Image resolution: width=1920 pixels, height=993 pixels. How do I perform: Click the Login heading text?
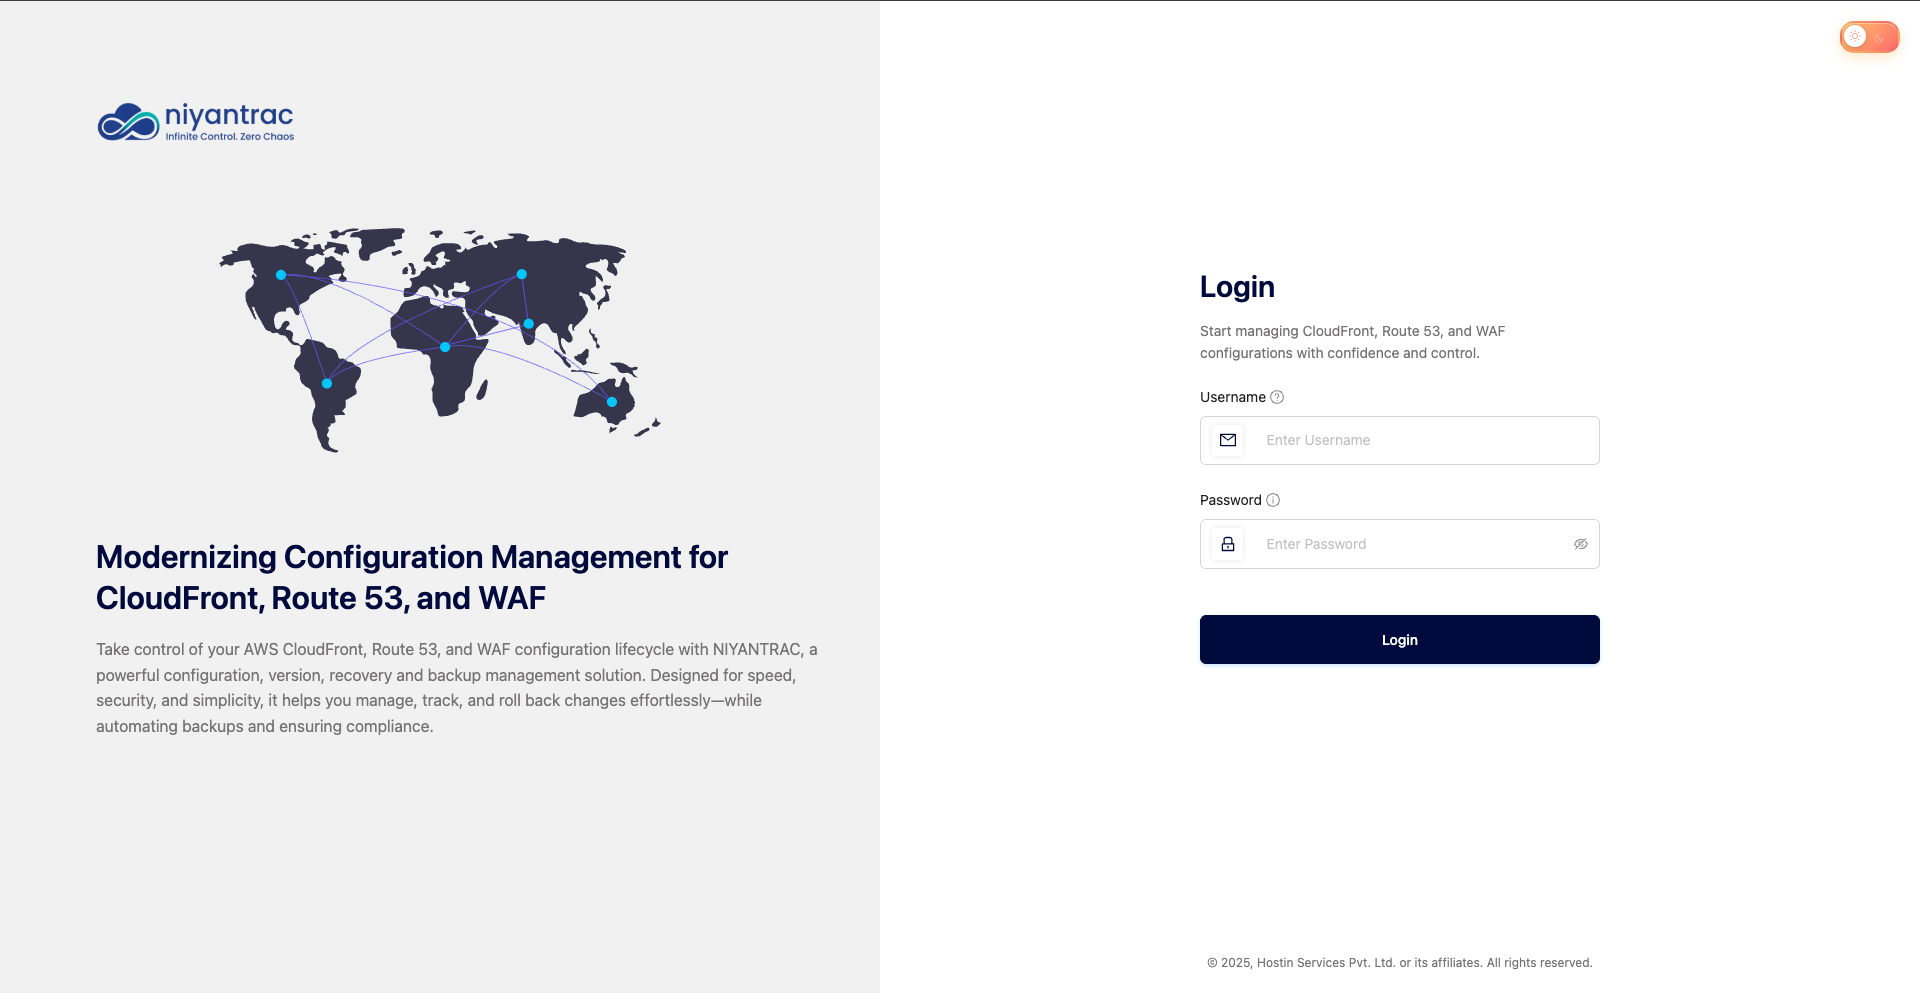point(1237,287)
